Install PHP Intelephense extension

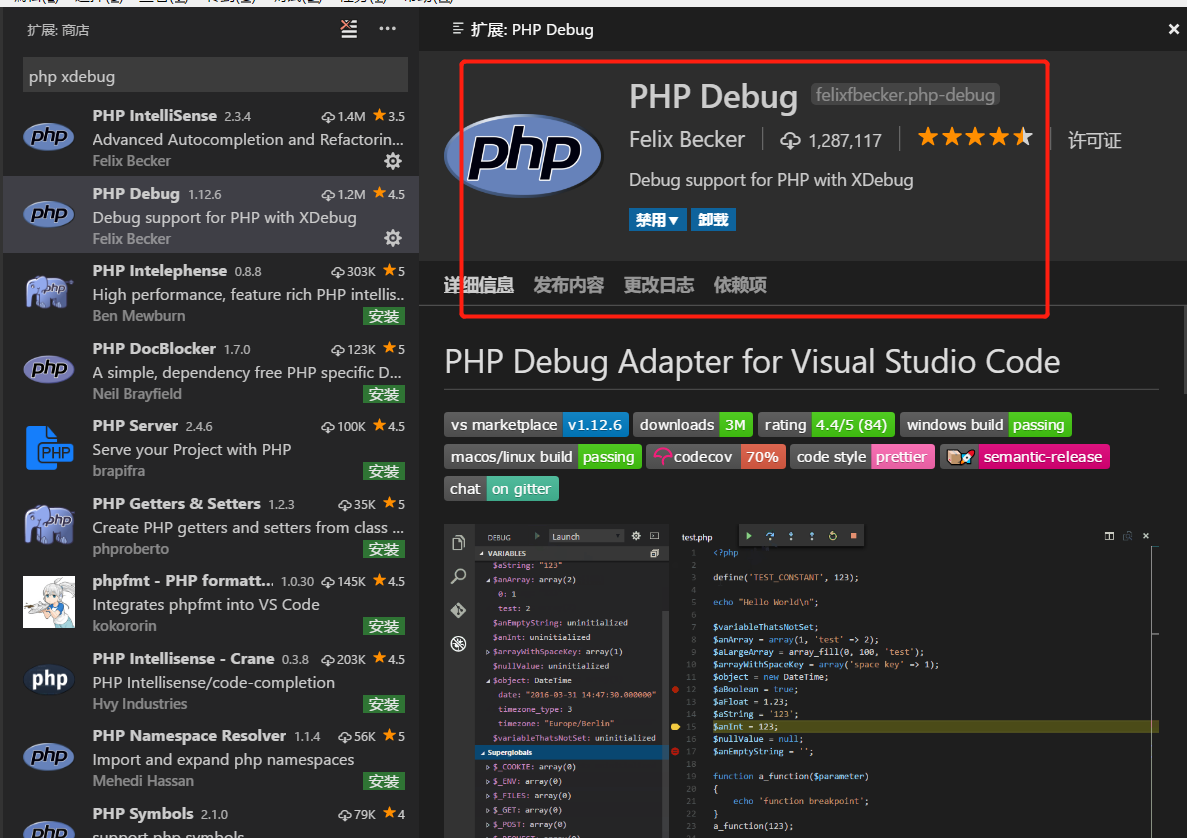click(x=384, y=316)
